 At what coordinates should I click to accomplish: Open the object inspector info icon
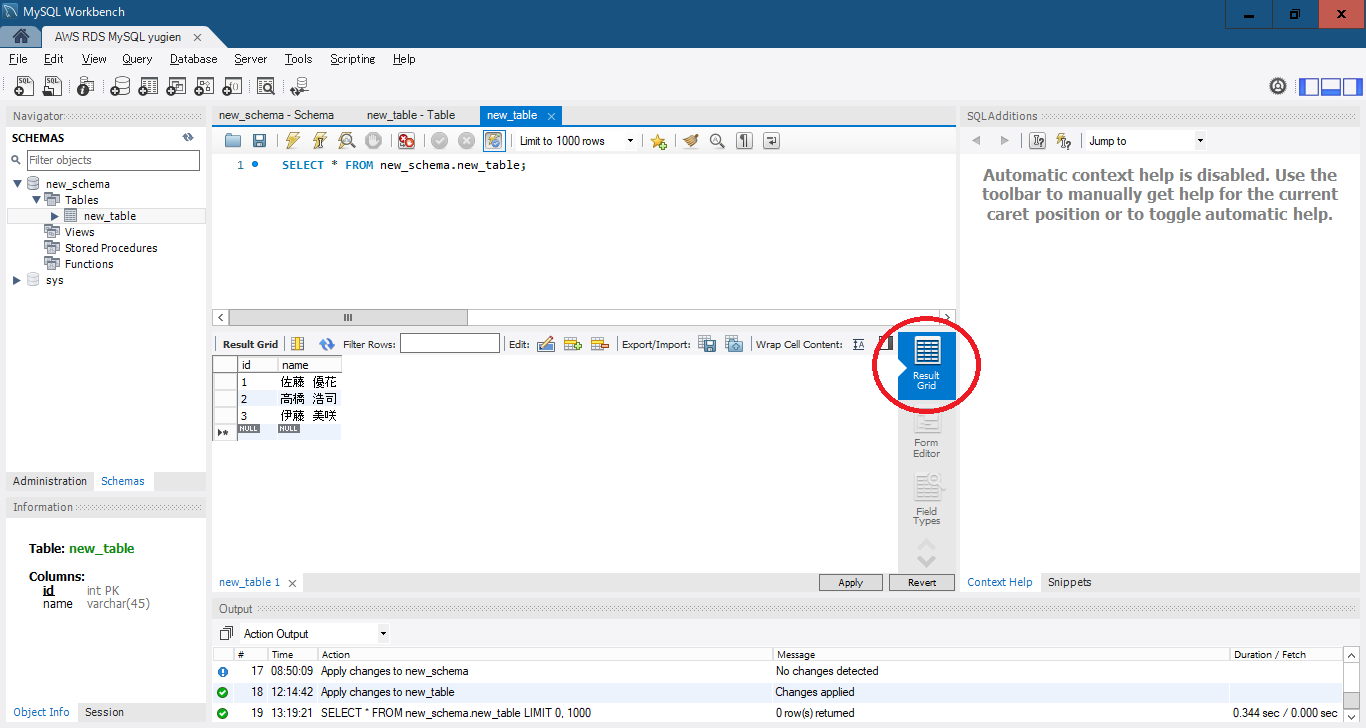point(87,87)
